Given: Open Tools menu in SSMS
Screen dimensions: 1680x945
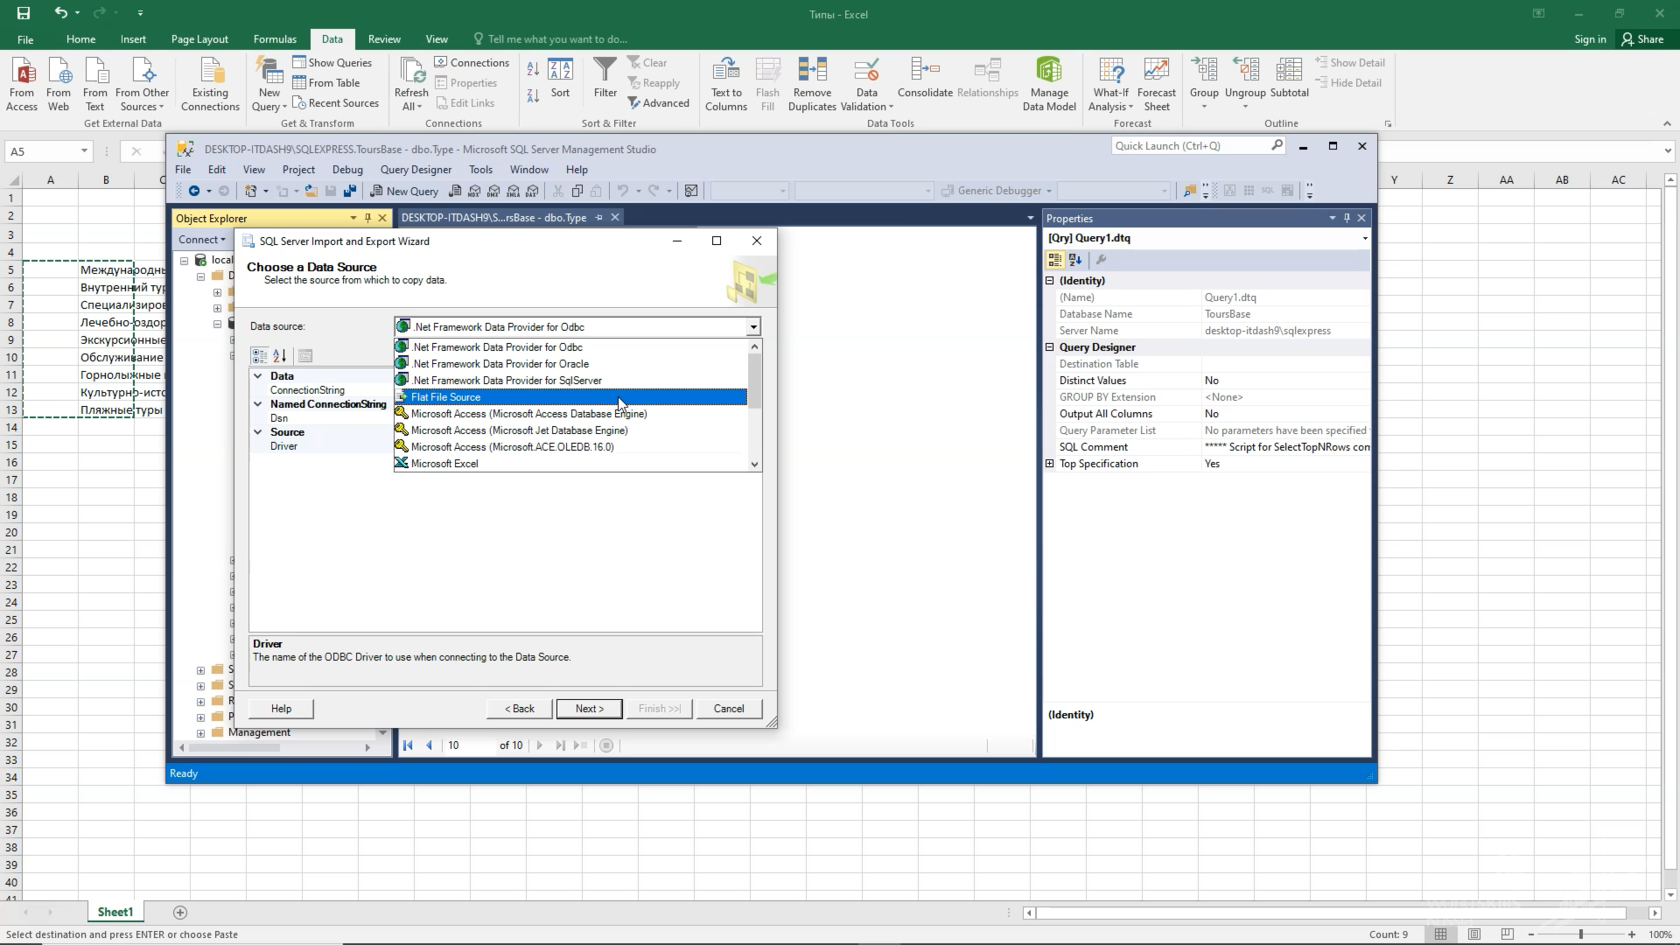Looking at the screenshot, I should tap(481, 170).
